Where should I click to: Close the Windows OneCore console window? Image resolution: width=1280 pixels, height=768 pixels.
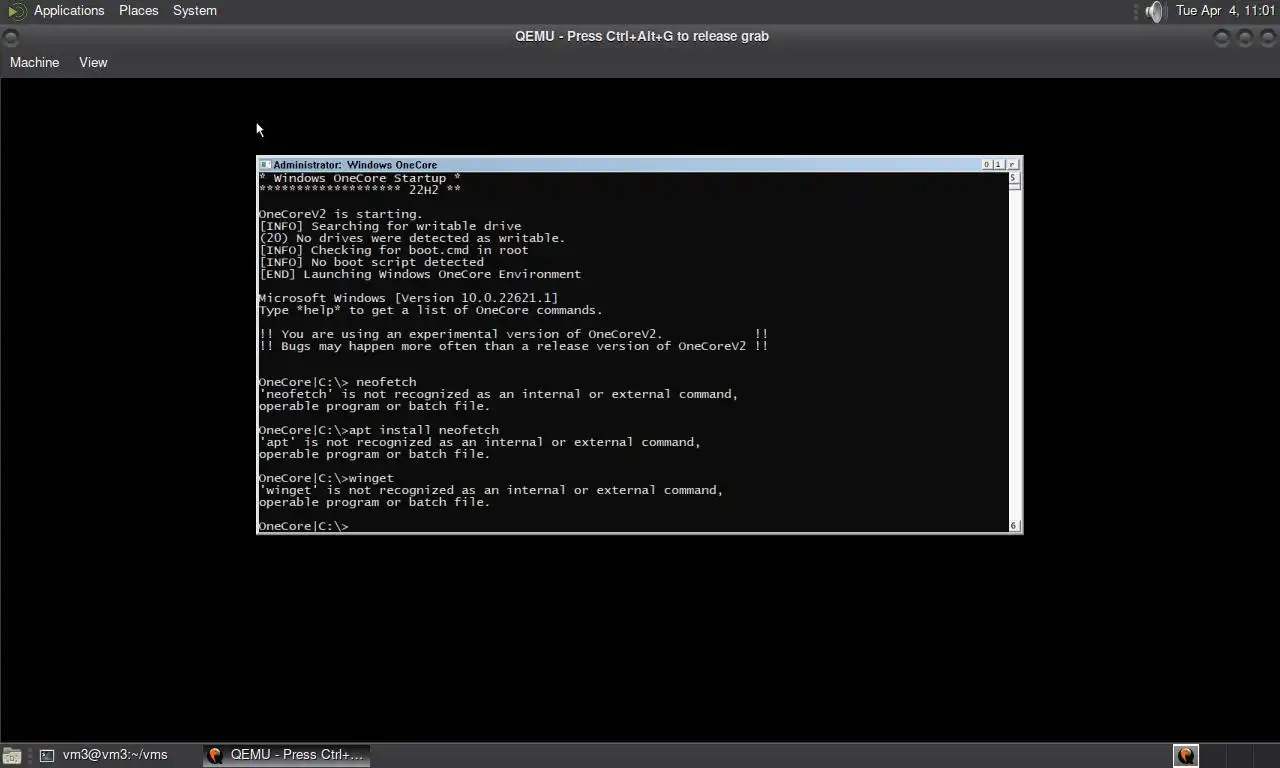coord(1012,165)
